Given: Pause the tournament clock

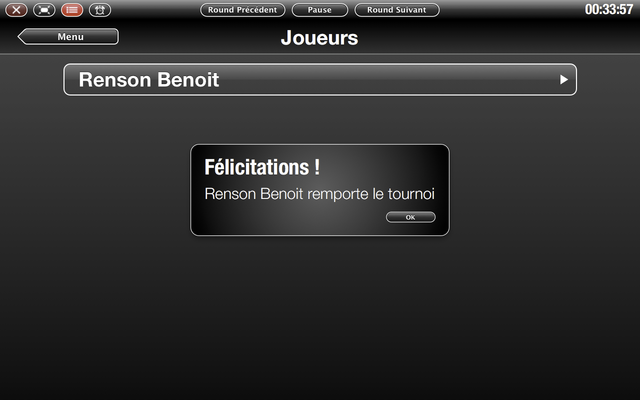Looking at the screenshot, I should pyautogui.click(x=320, y=10).
